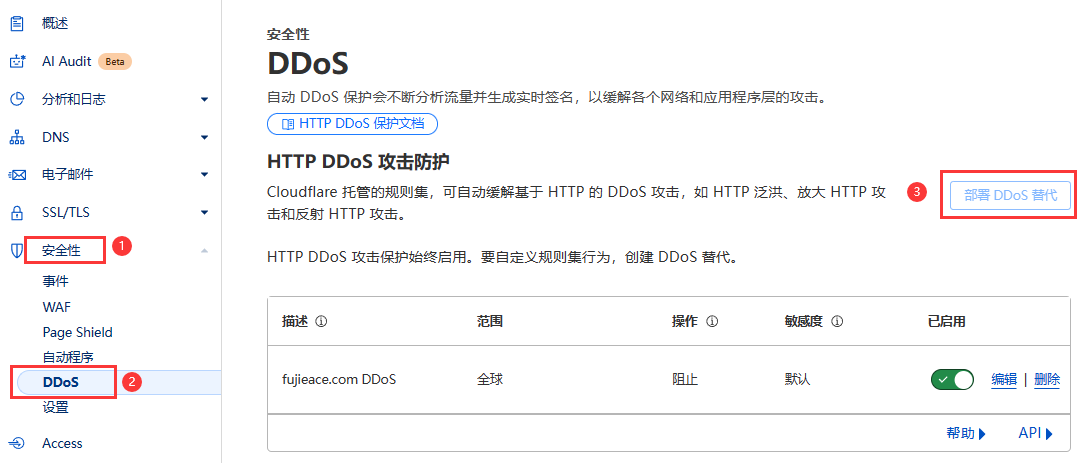The width and height of the screenshot is (1078, 463).
Task: Expand the API disclosure triangle
Action: pyautogui.click(x=1049, y=434)
